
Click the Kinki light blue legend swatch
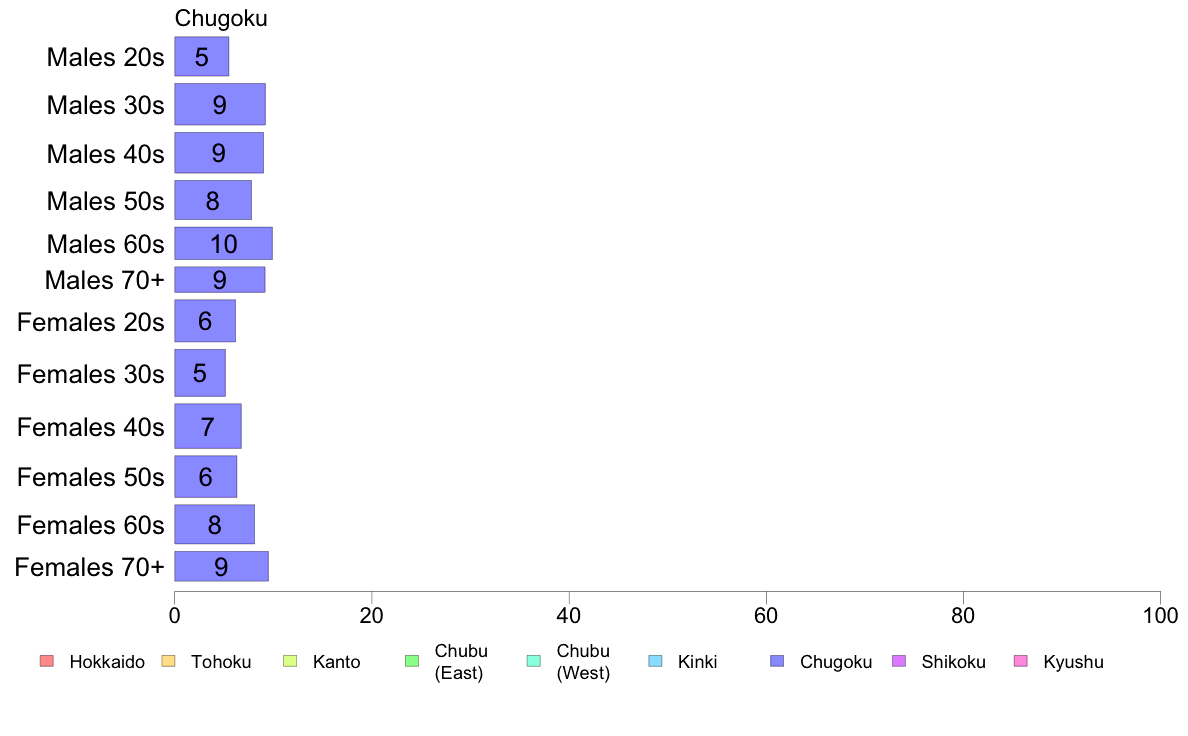click(x=655, y=661)
